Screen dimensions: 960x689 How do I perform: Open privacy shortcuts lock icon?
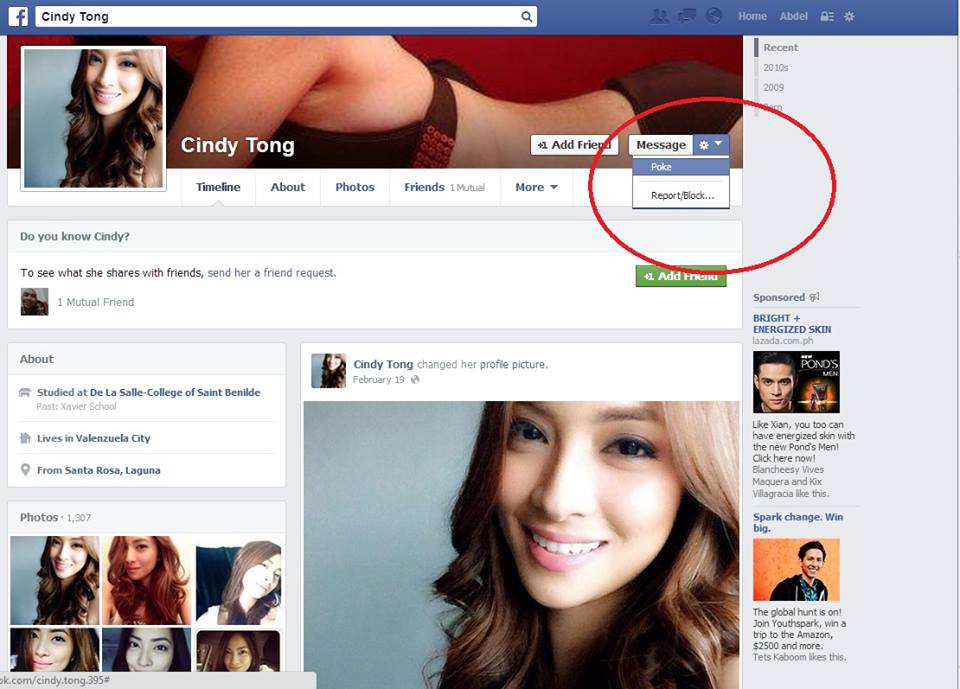pyautogui.click(x=827, y=17)
